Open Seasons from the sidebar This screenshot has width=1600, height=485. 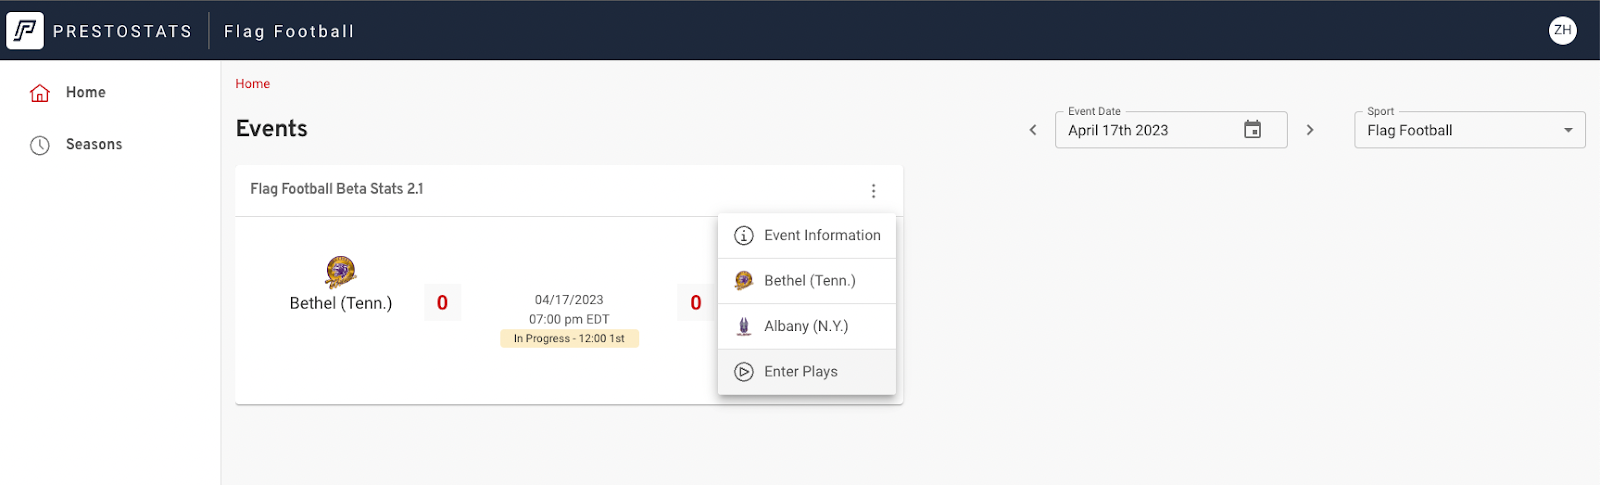(94, 145)
